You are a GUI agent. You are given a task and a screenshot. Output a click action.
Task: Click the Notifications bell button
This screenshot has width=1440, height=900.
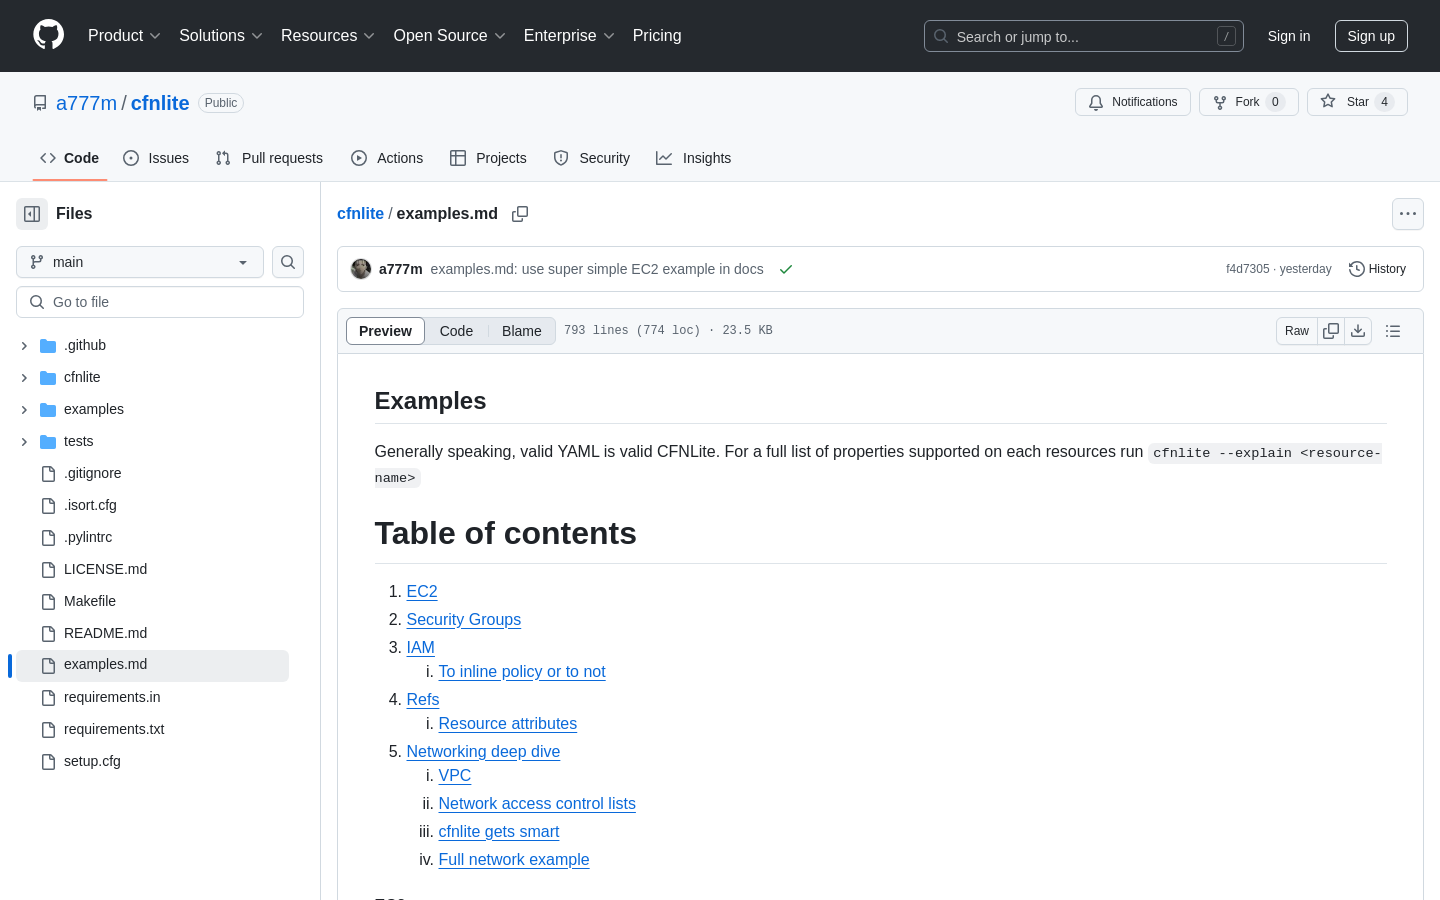(1133, 102)
